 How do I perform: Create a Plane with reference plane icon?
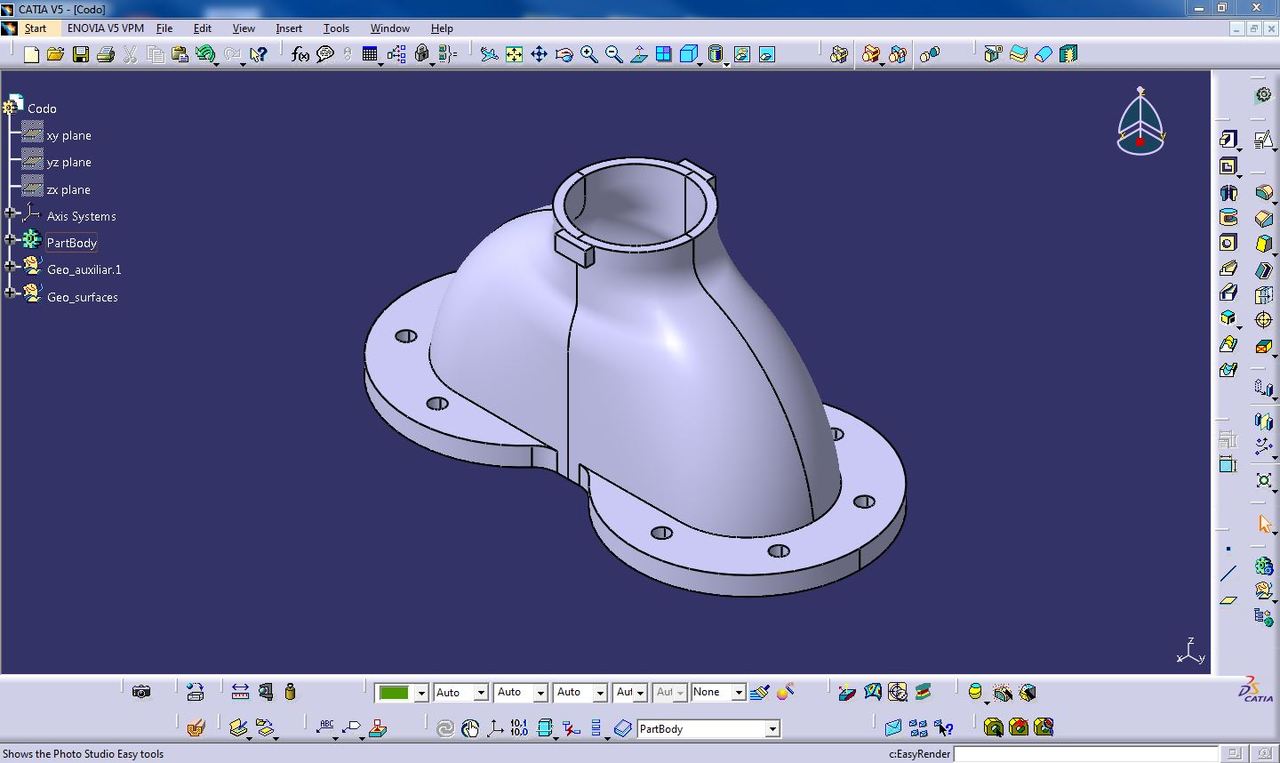pyautogui.click(x=1228, y=600)
